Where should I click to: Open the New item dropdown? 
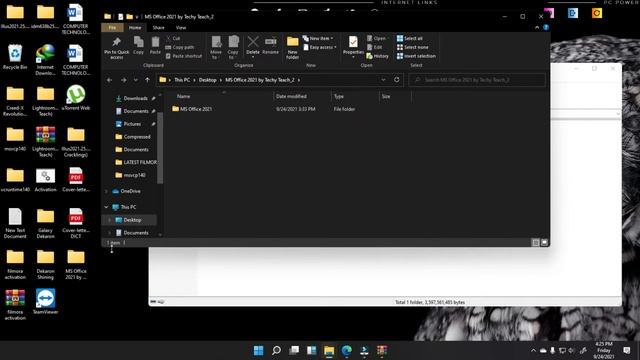(x=318, y=38)
